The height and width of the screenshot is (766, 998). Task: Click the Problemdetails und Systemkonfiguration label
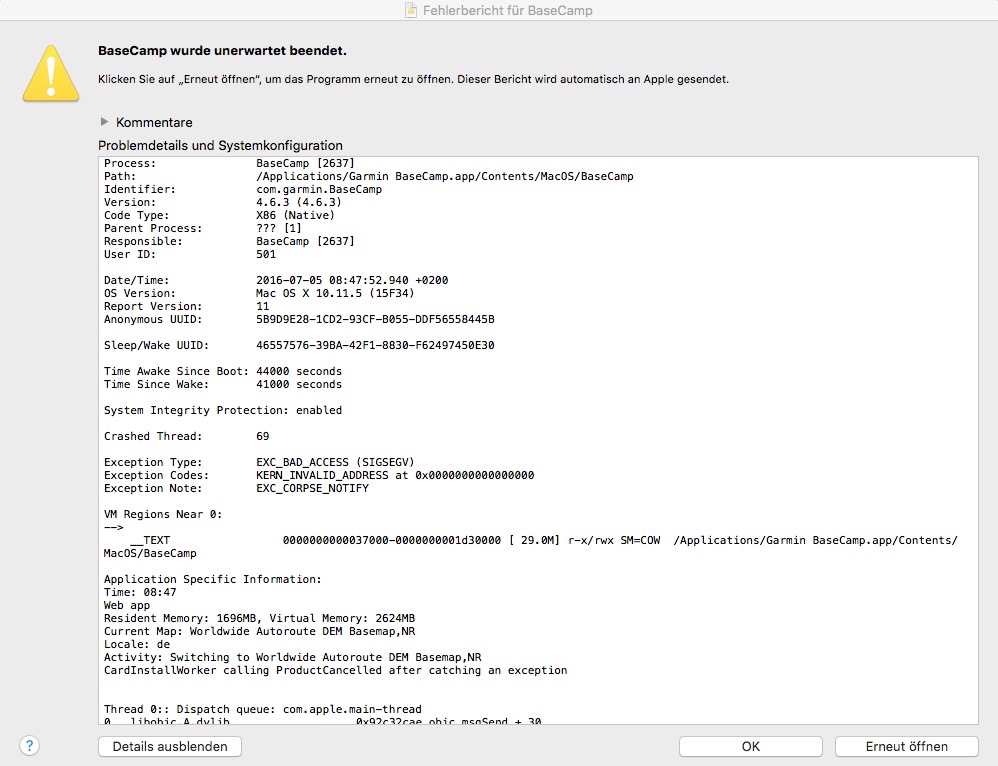[220, 145]
